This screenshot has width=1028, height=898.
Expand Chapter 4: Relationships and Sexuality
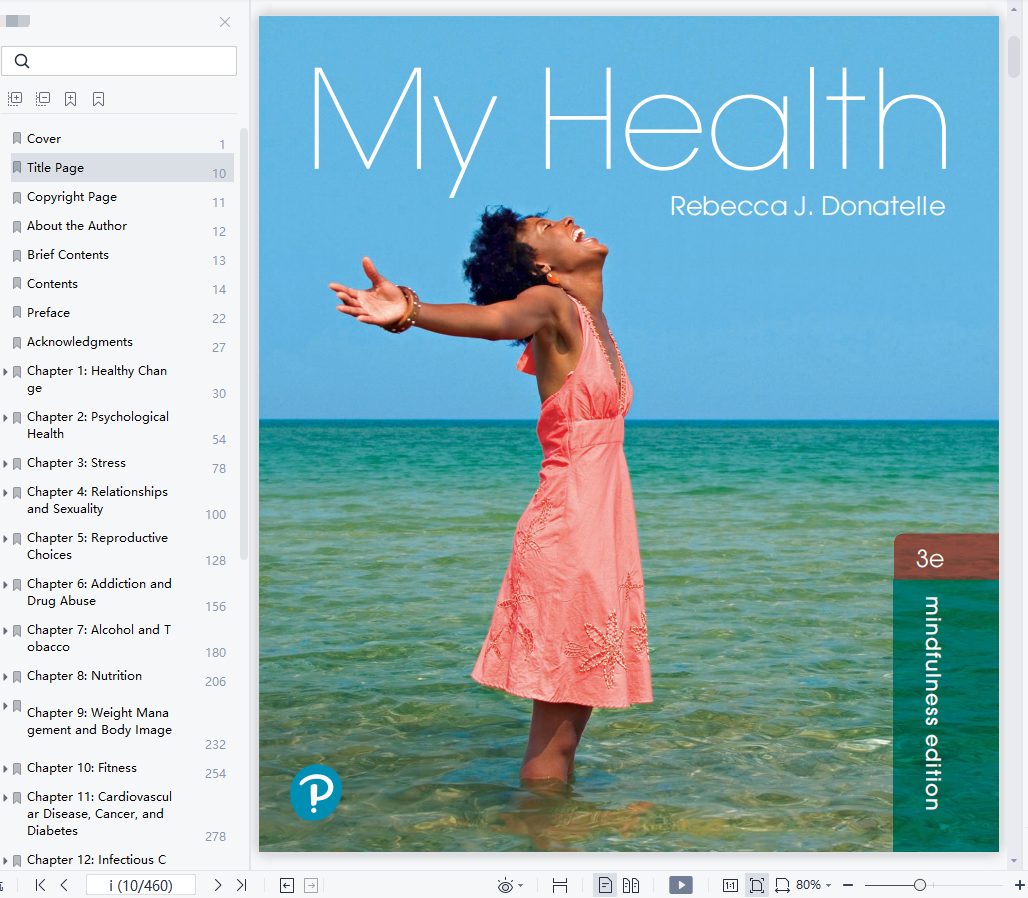[x=5, y=492]
